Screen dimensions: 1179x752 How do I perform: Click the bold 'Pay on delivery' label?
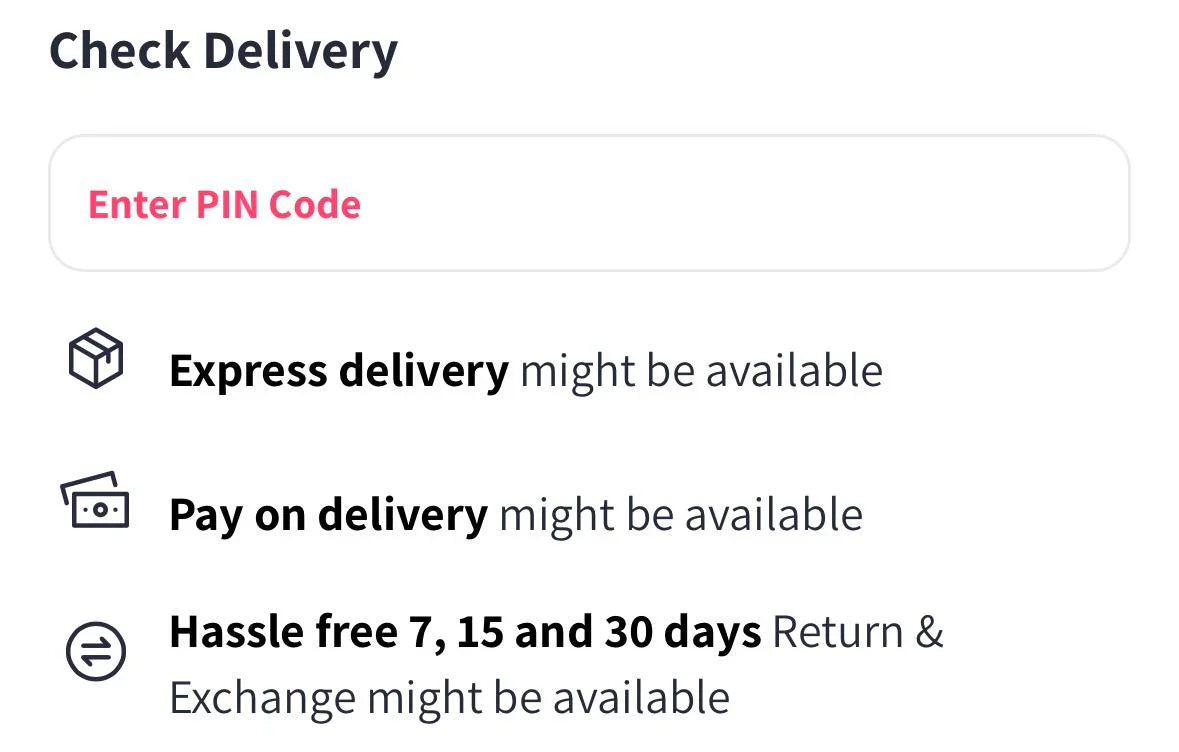coord(329,515)
